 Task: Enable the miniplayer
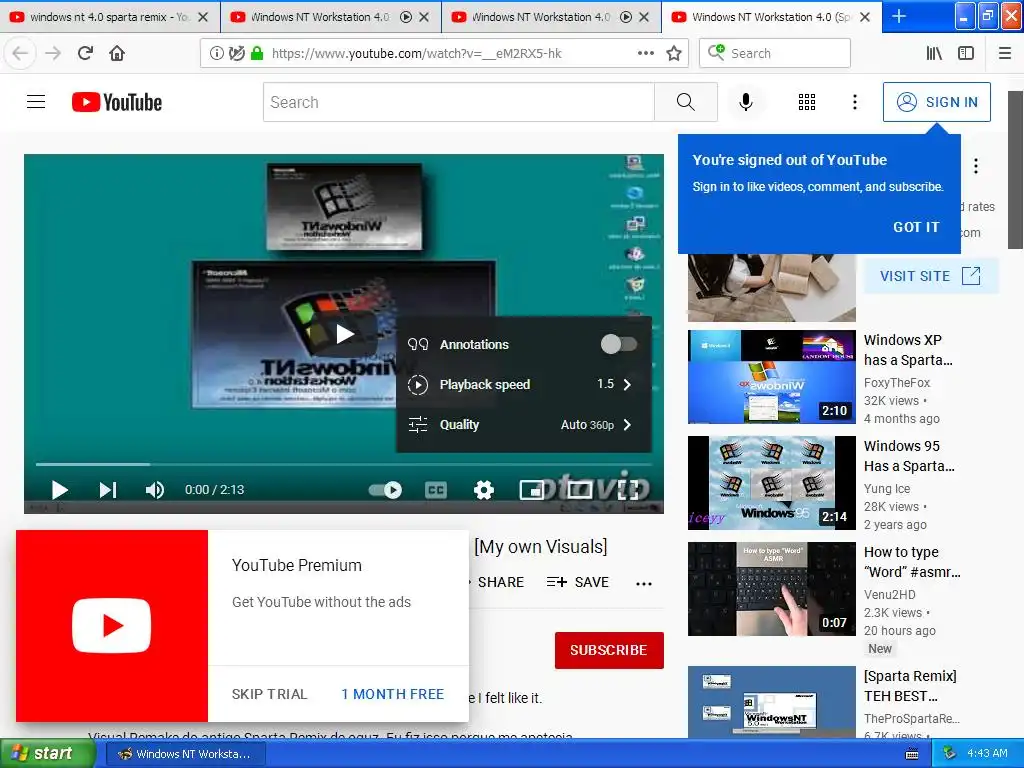click(x=532, y=490)
